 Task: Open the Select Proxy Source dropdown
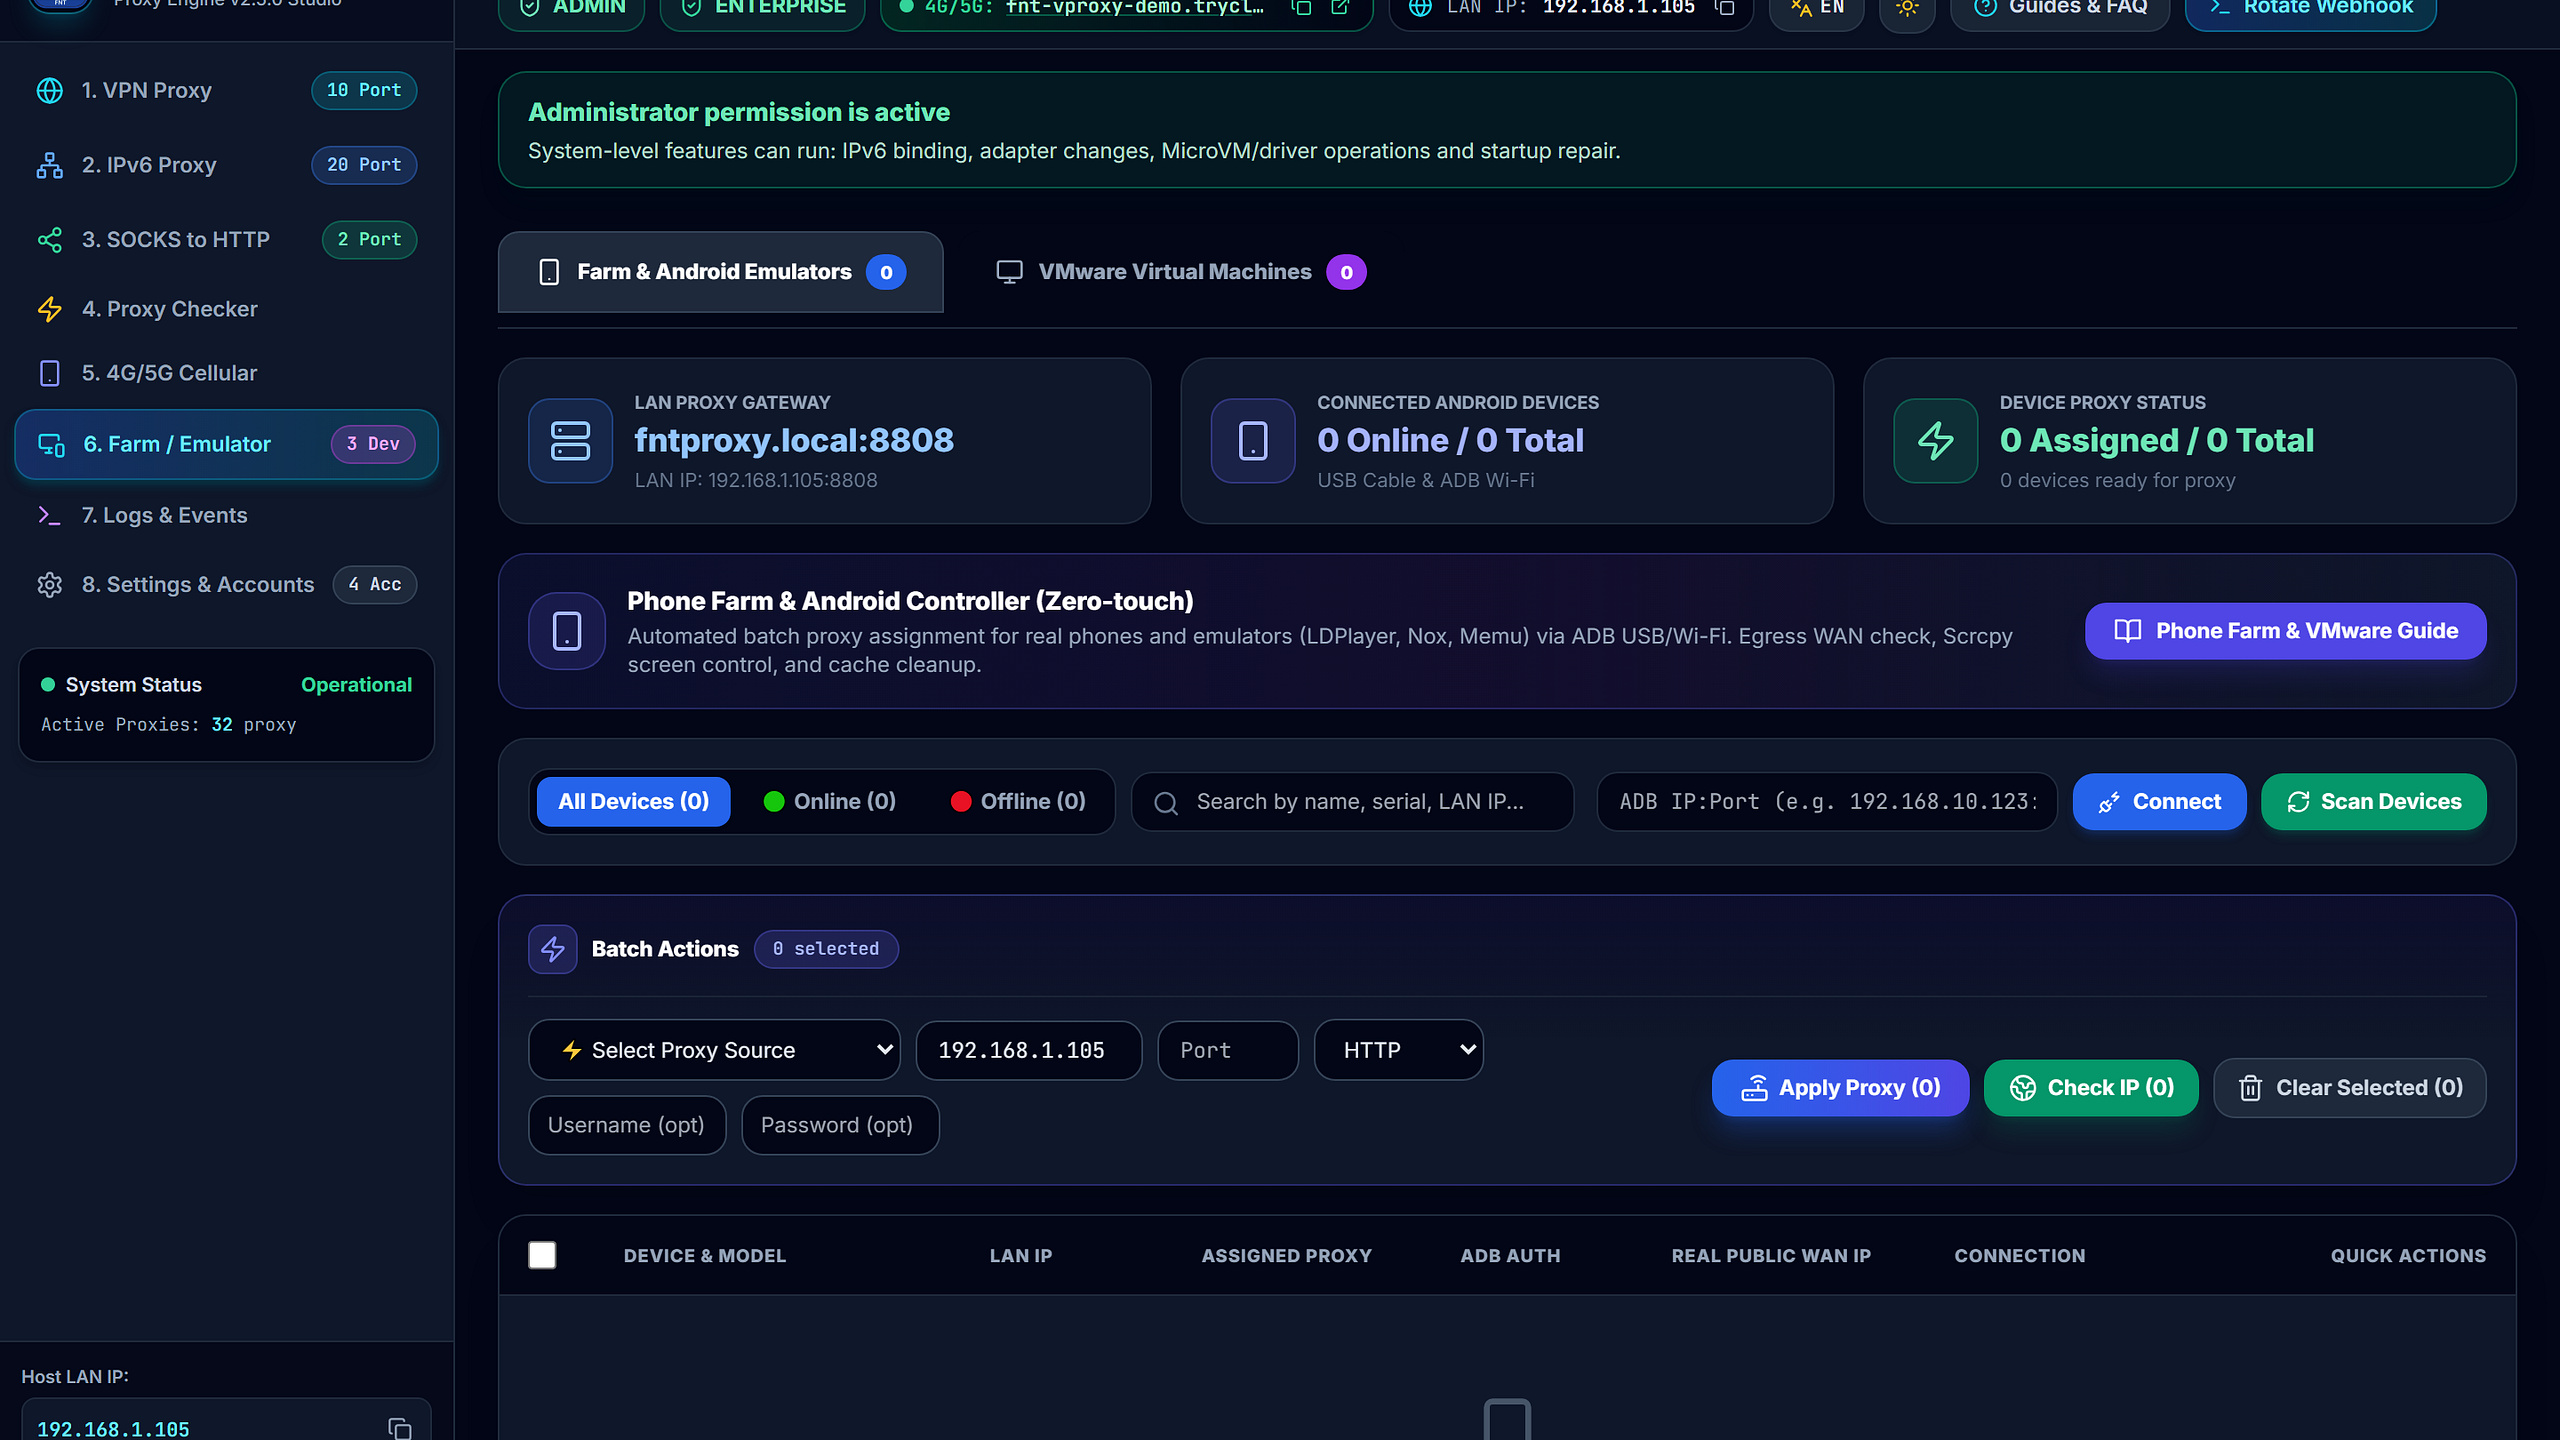pyautogui.click(x=714, y=1050)
